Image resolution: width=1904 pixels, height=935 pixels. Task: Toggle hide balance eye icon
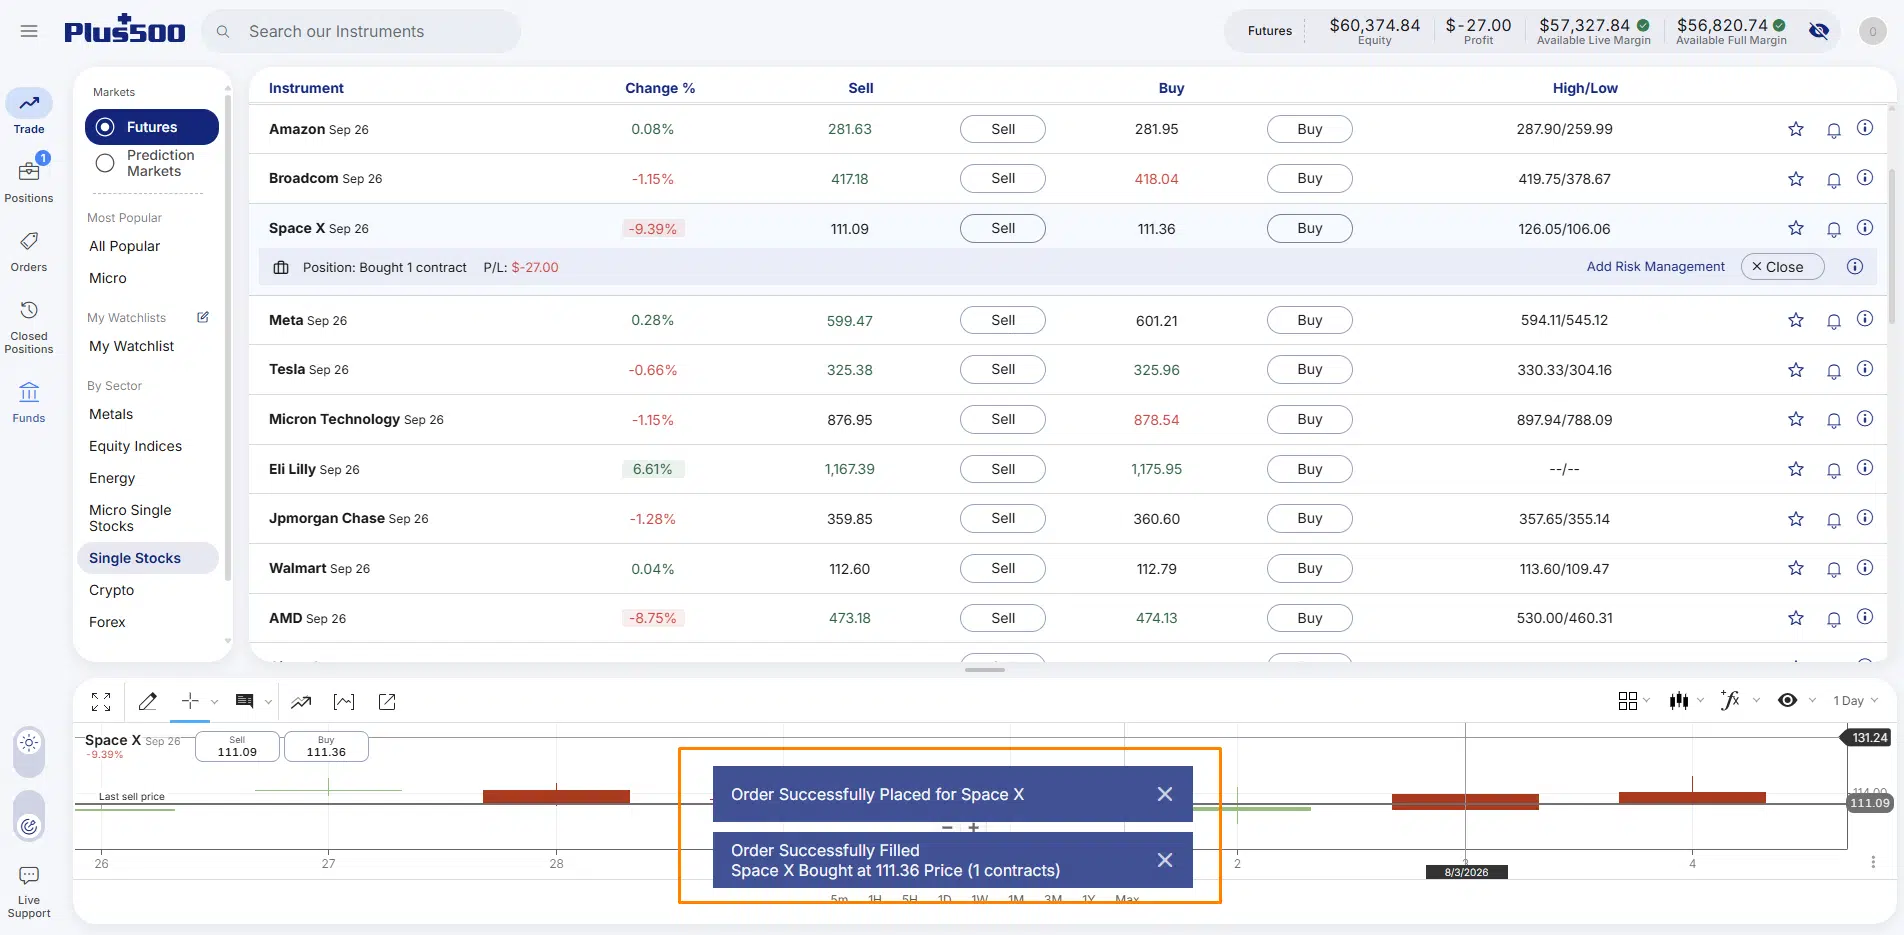[x=1819, y=31]
